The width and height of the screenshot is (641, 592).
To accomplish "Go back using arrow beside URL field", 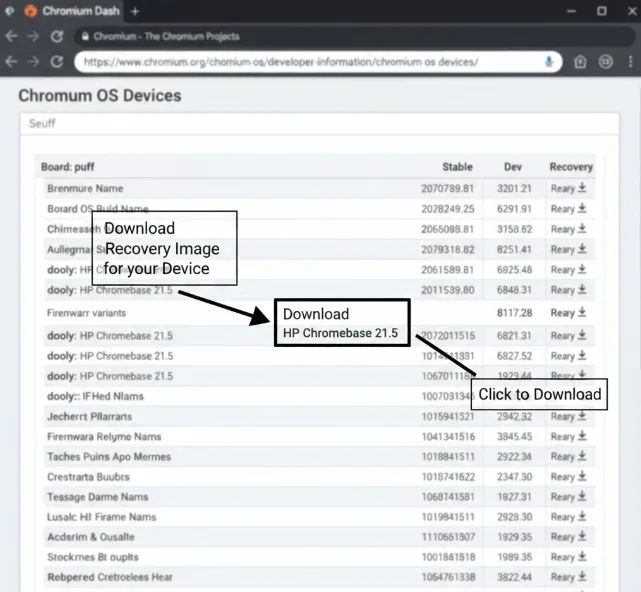I will [x=11, y=62].
